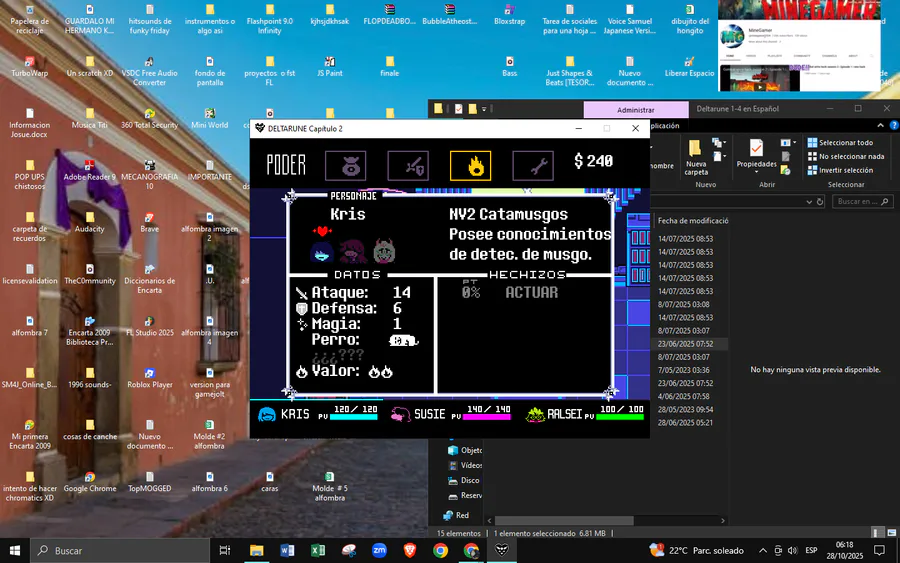Open the YouTube MineGamer thumbnail window
The height and width of the screenshot is (563, 900).
click(x=799, y=45)
